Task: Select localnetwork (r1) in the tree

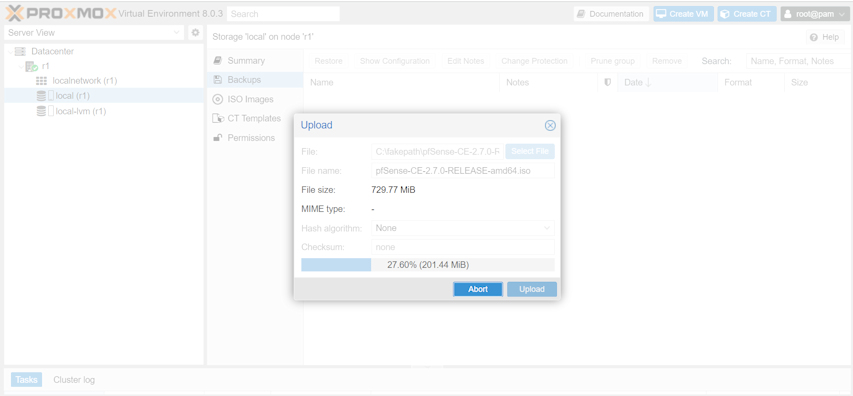Action: [104, 81]
